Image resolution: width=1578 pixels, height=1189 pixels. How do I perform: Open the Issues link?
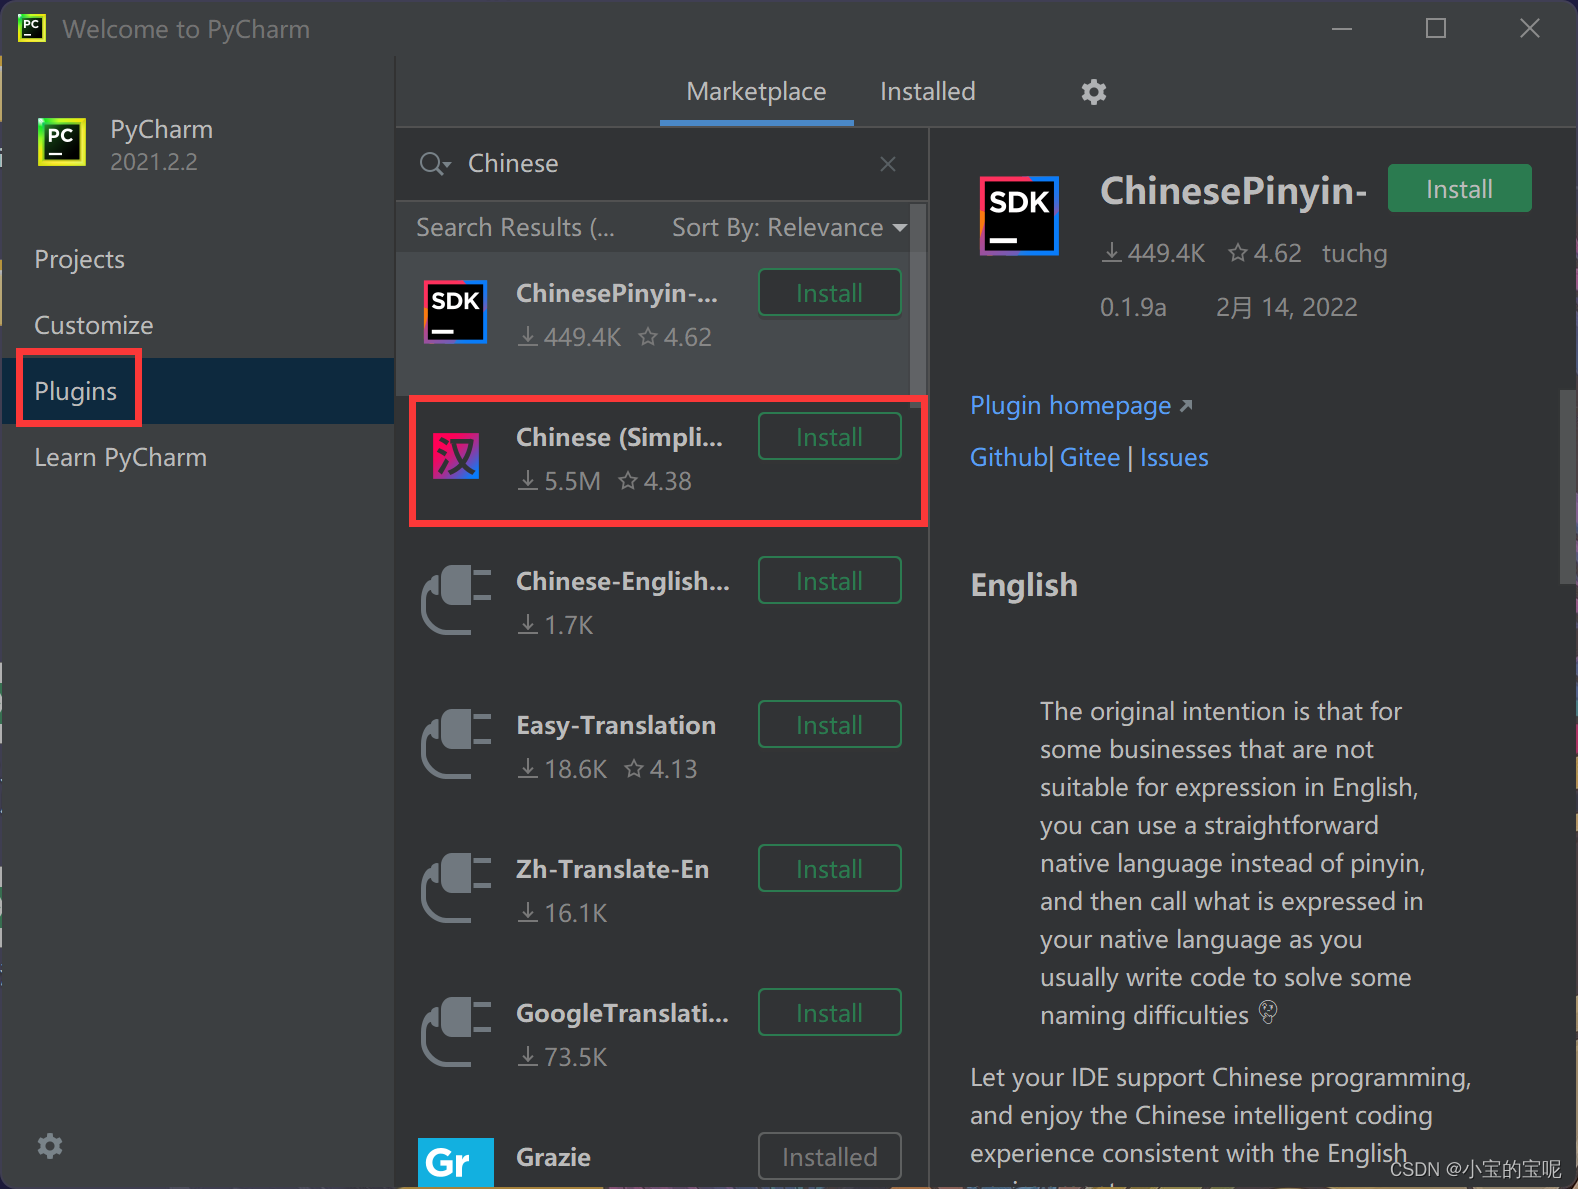click(1174, 458)
